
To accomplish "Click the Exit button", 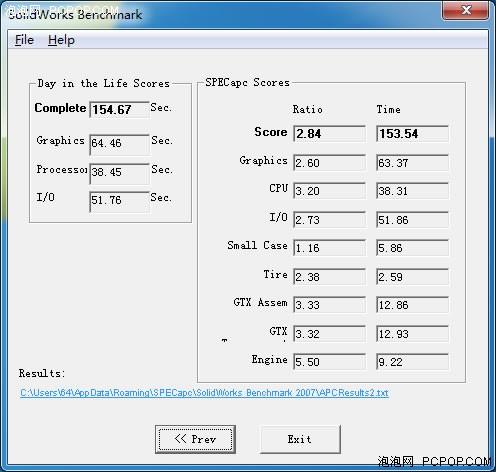I will coord(300,439).
